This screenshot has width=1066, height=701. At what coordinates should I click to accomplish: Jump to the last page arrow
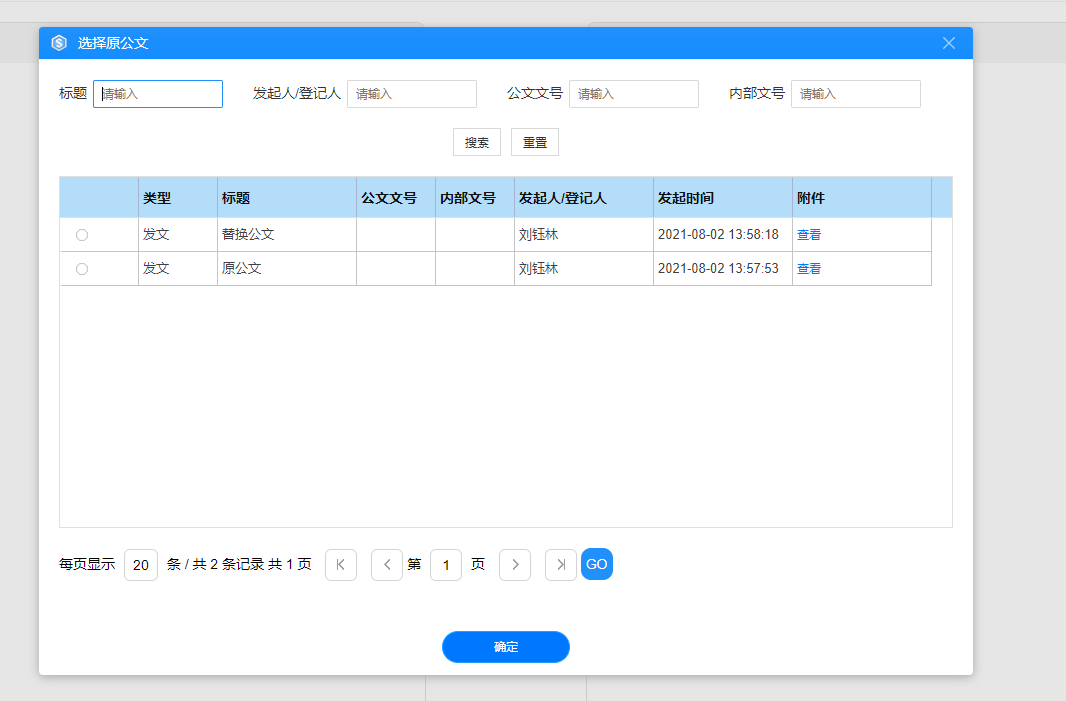click(x=560, y=565)
